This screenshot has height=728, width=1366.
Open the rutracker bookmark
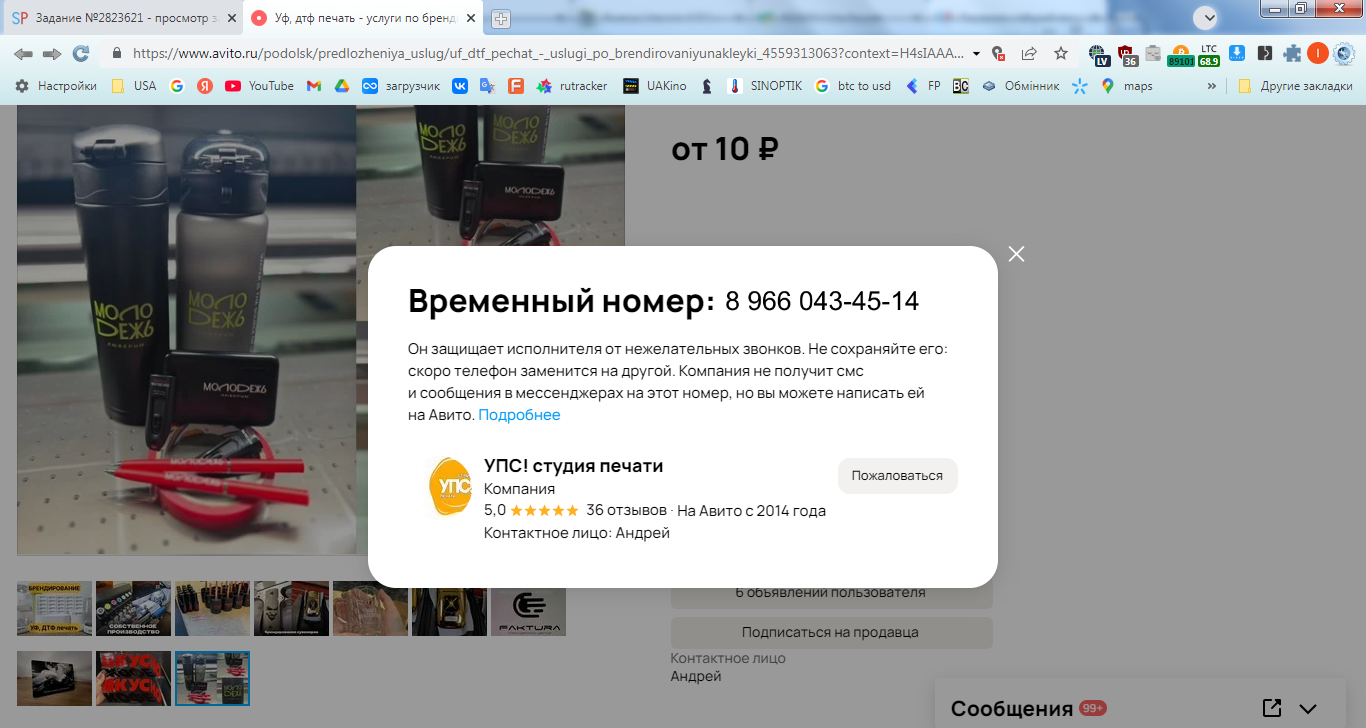point(572,86)
